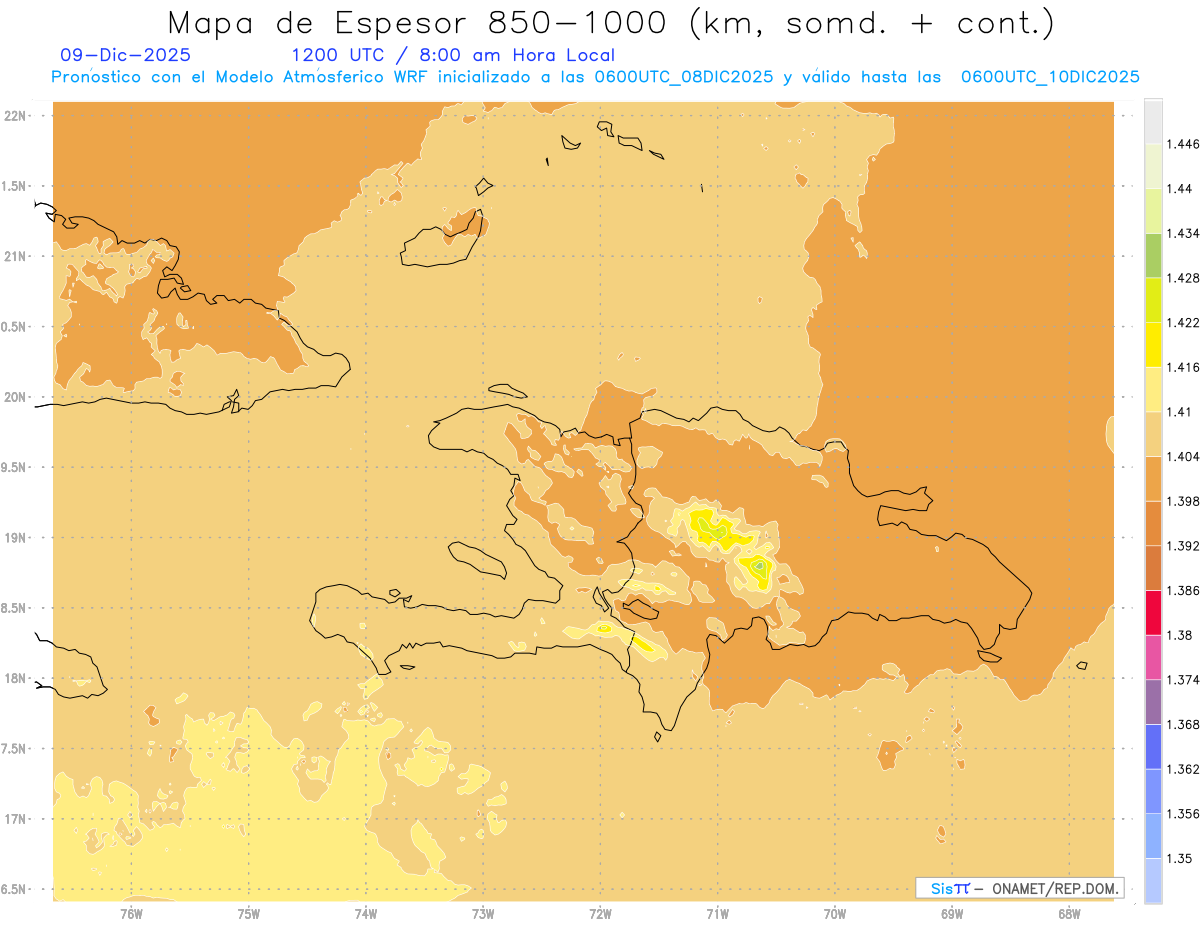Click the 72W longitude label
Screen dimensions: 1200x927
pos(600,914)
